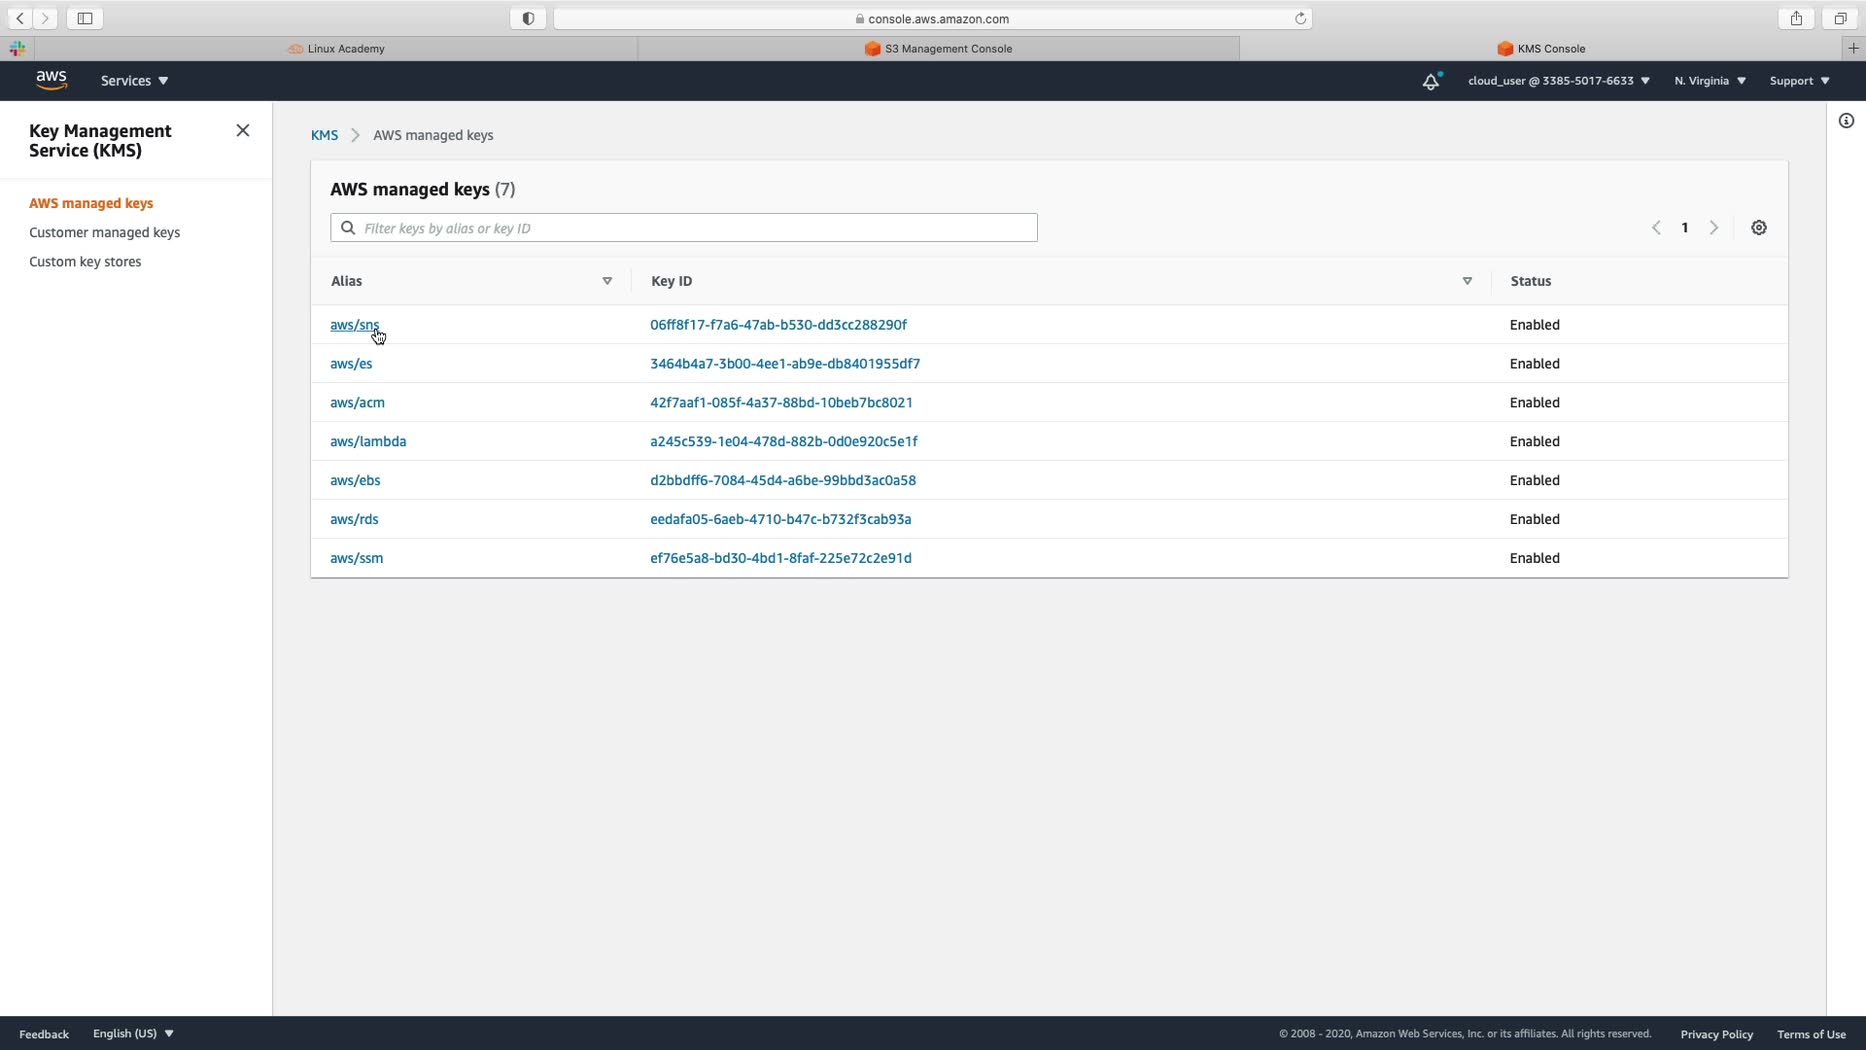The image size is (1866, 1050).
Task: Click the KMS breadcrumb link
Action: [x=324, y=135]
